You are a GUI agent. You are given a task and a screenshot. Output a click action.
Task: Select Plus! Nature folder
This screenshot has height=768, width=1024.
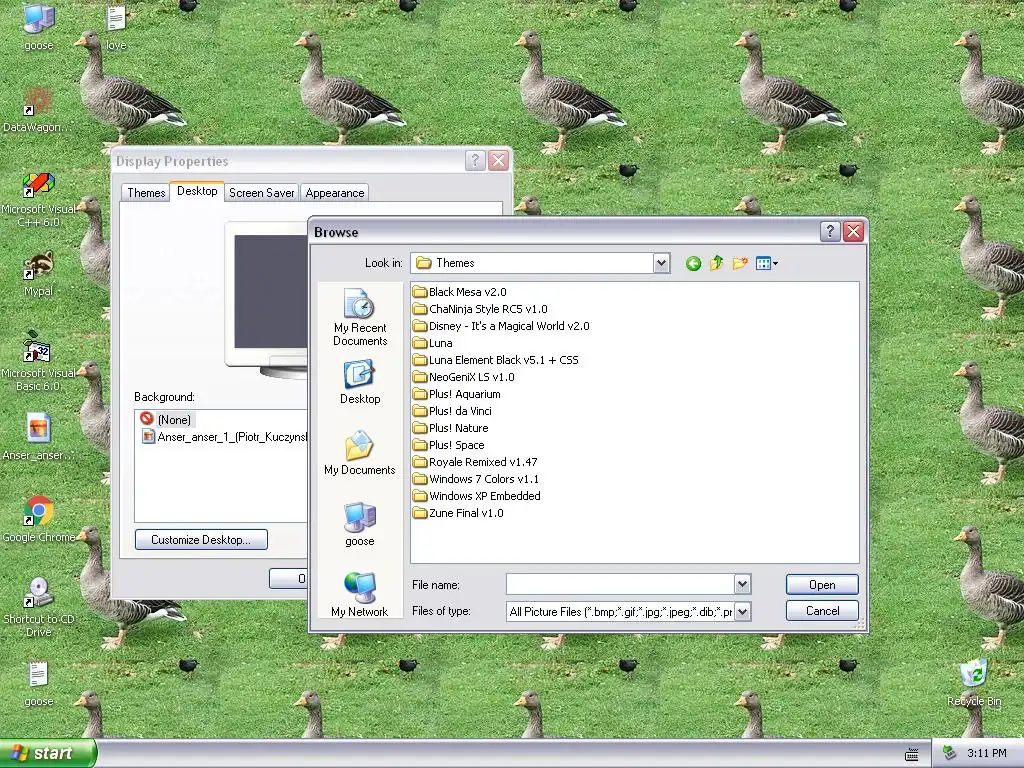coord(451,428)
